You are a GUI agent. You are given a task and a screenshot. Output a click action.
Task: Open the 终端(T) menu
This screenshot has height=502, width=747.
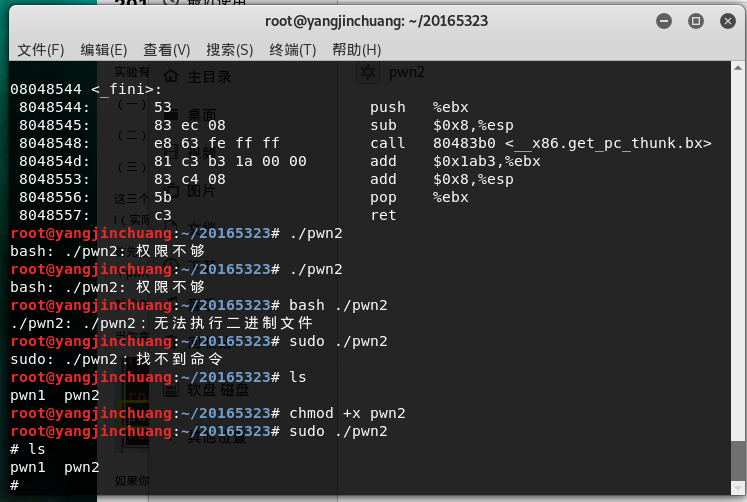tap(293, 50)
